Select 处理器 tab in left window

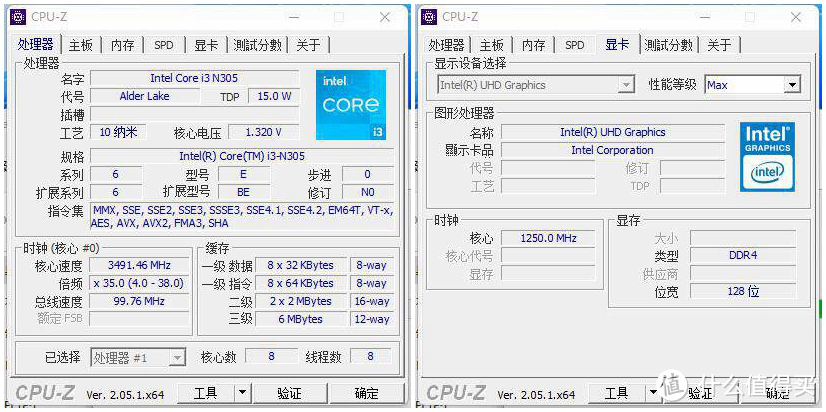coord(36,44)
